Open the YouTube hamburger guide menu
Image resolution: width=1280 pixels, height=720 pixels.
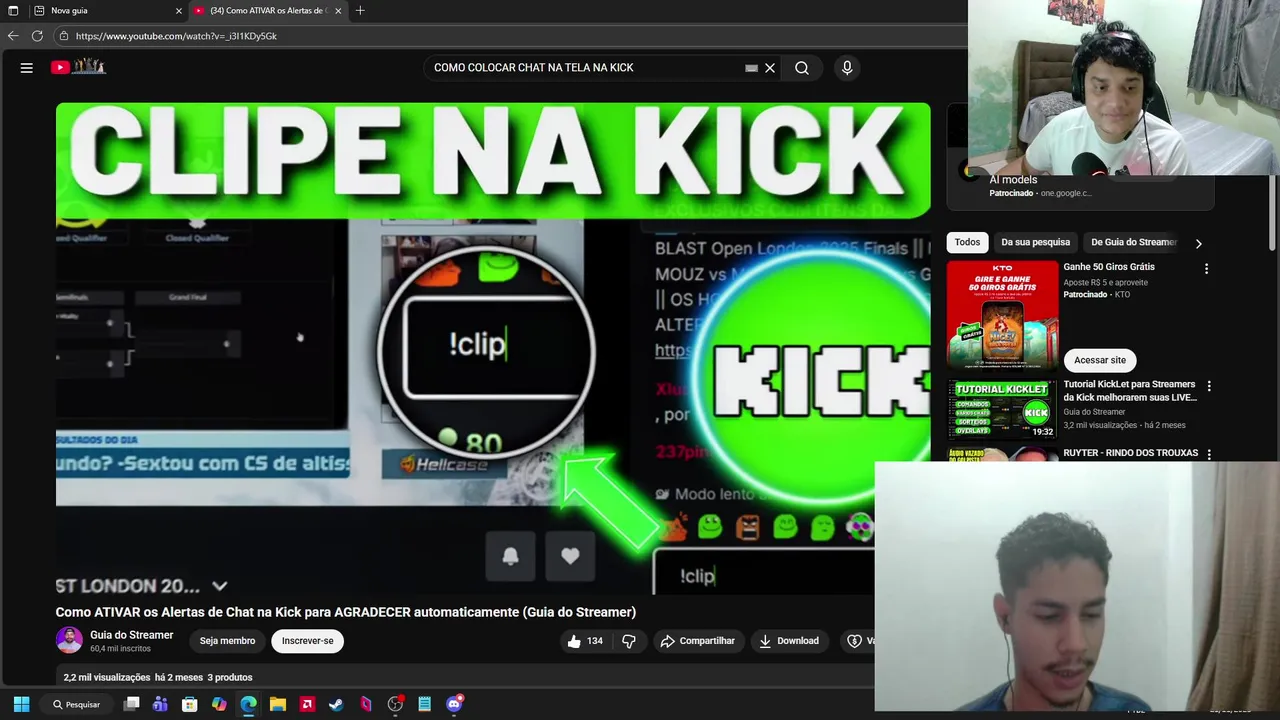coord(27,68)
